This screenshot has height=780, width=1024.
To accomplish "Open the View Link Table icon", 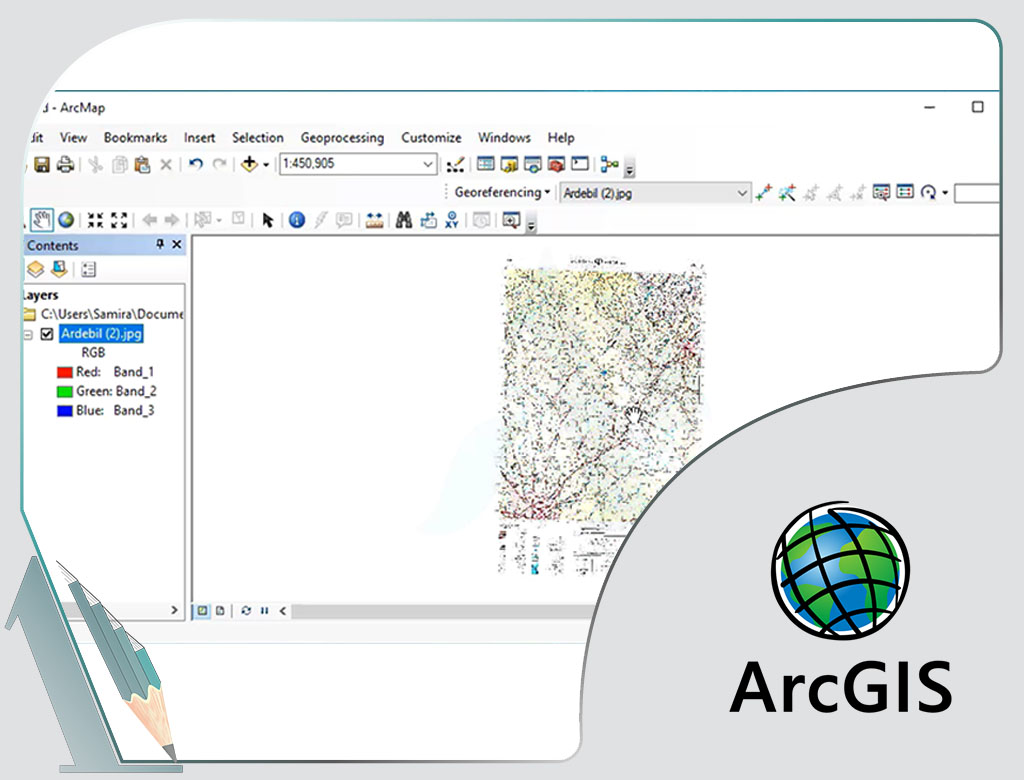I will [x=904, y=192].
